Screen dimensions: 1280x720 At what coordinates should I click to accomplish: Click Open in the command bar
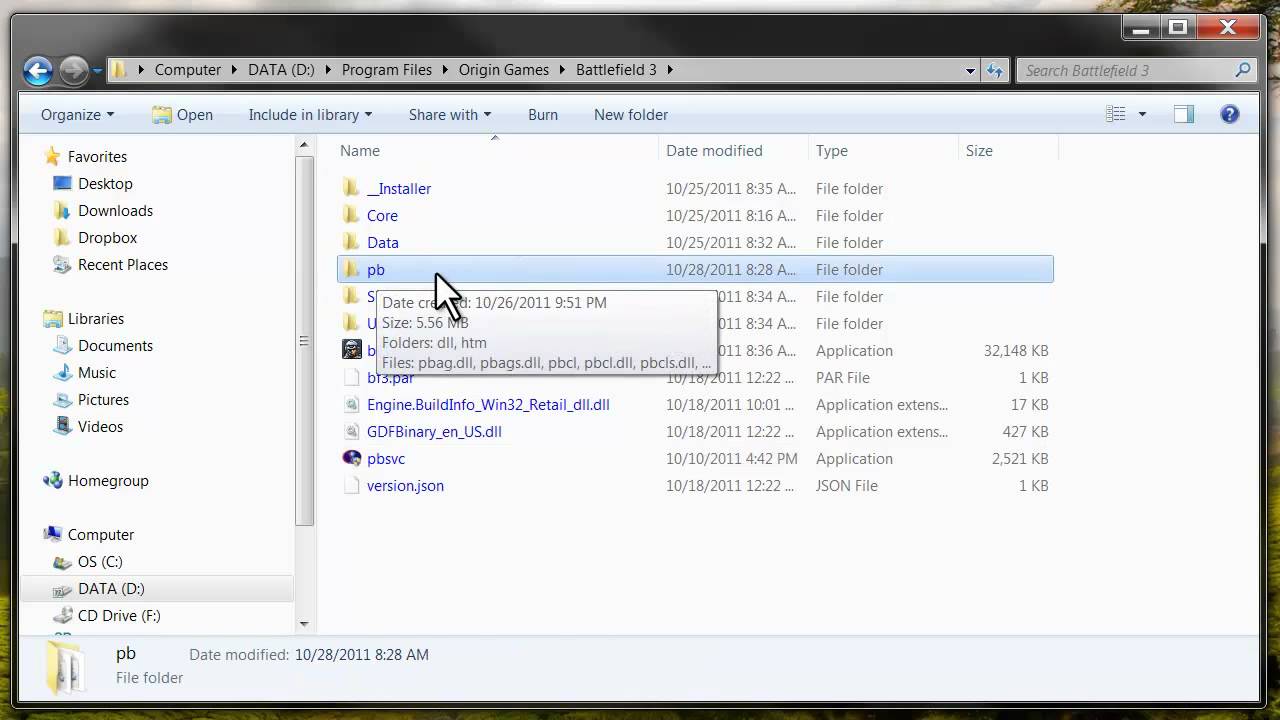click(x=183, y=115)
